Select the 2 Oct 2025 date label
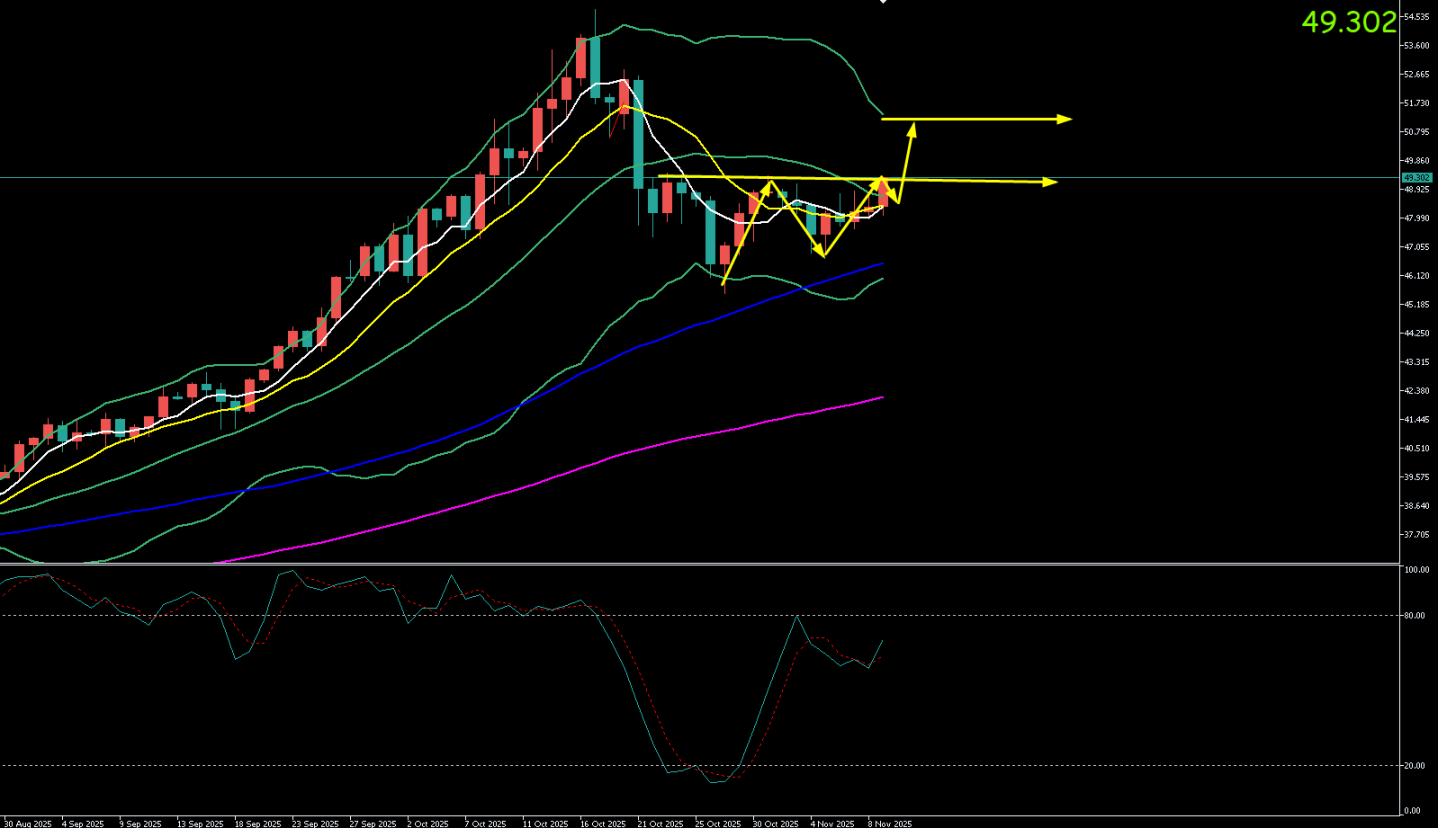This screenshot has width=1438, height=828. point(430,823)
